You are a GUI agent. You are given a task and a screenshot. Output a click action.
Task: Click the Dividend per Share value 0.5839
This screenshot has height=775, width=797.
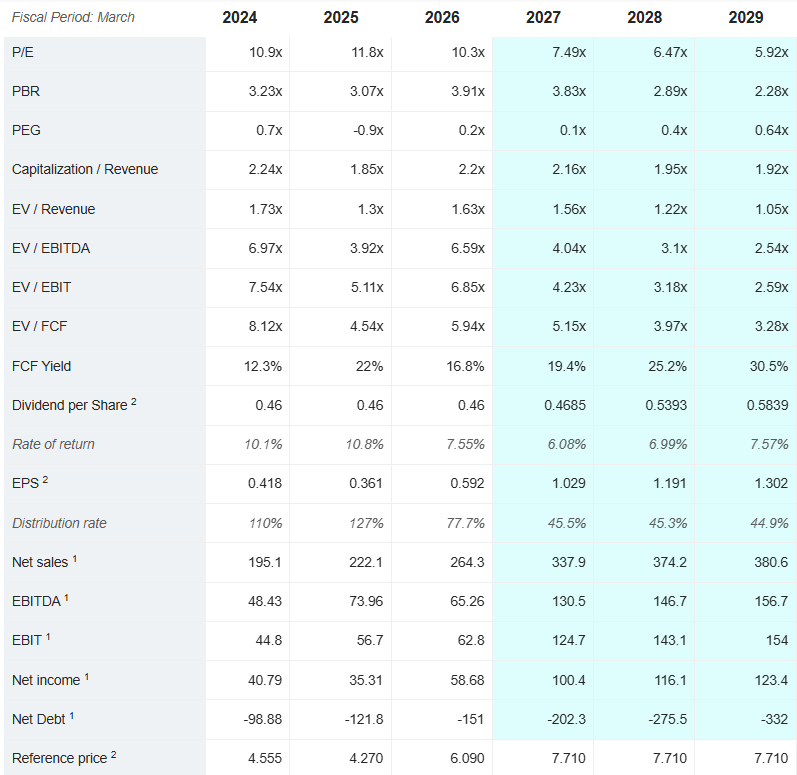(x=767, y=406)
